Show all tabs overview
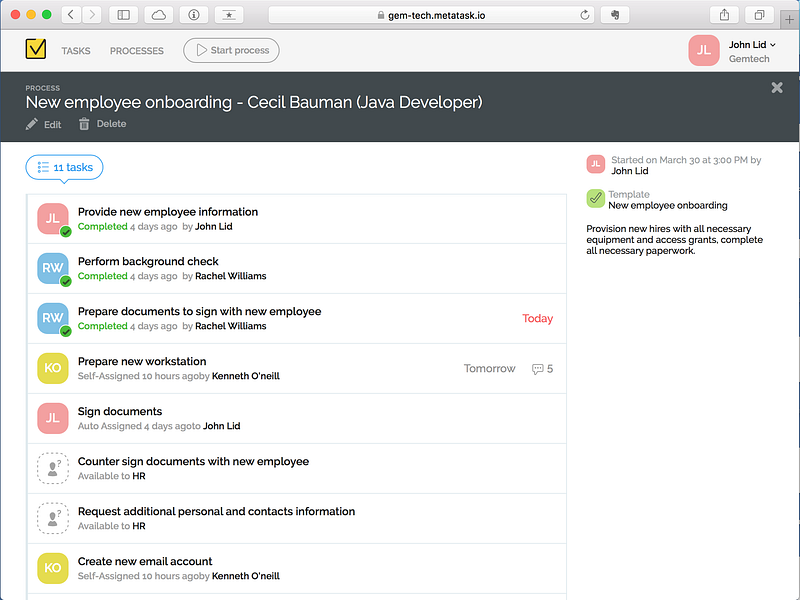 tap(760, 15)
